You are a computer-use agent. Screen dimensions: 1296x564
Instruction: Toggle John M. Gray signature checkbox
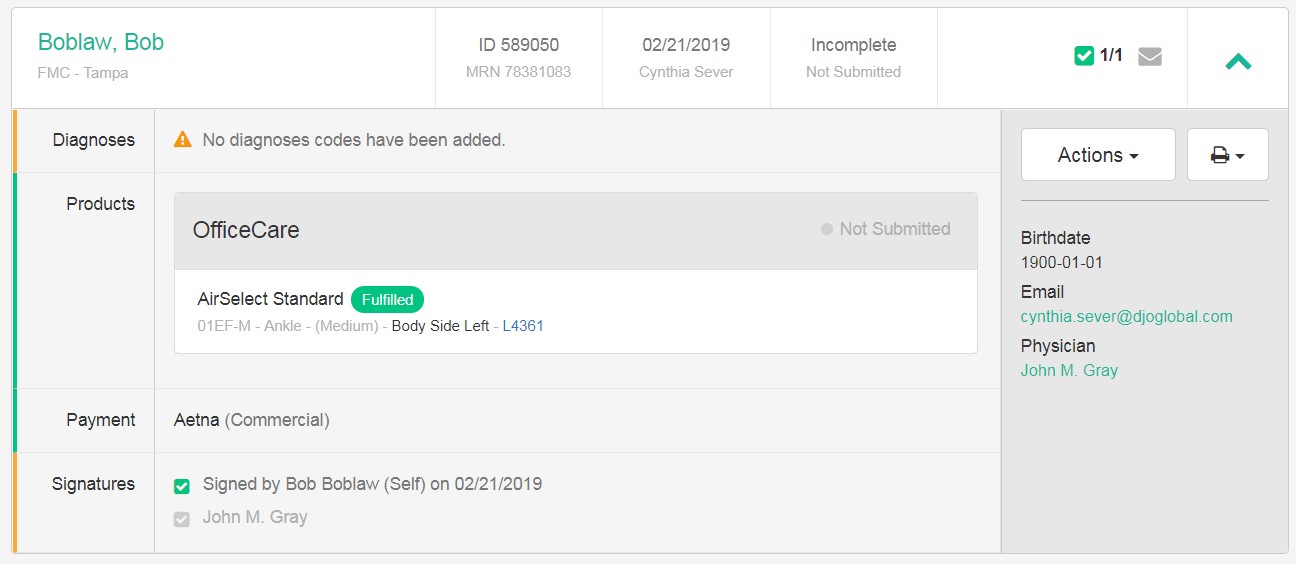click(x=182, y=519)
